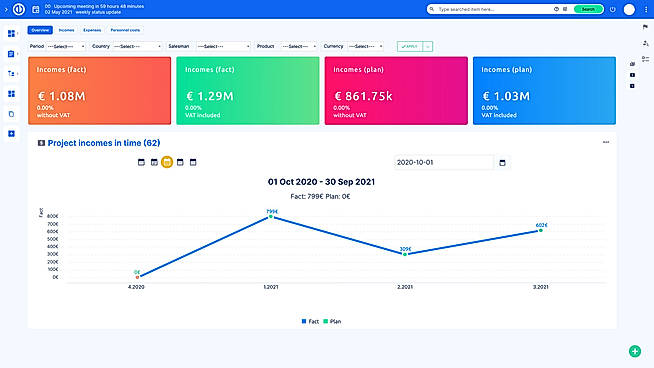Select the fifth calendar period icon
The width and height of the screenshot is (654, 368).
(x=193, y=162)
